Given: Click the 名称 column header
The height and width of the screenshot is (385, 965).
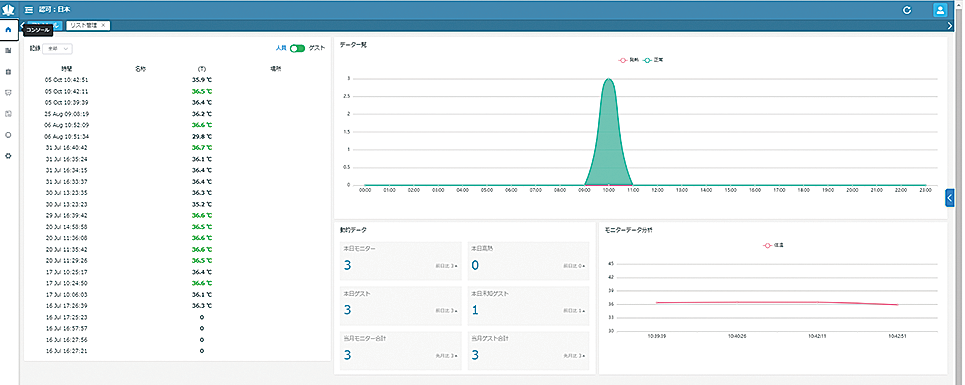Looking at the screenshot, I should coord(140,69).
